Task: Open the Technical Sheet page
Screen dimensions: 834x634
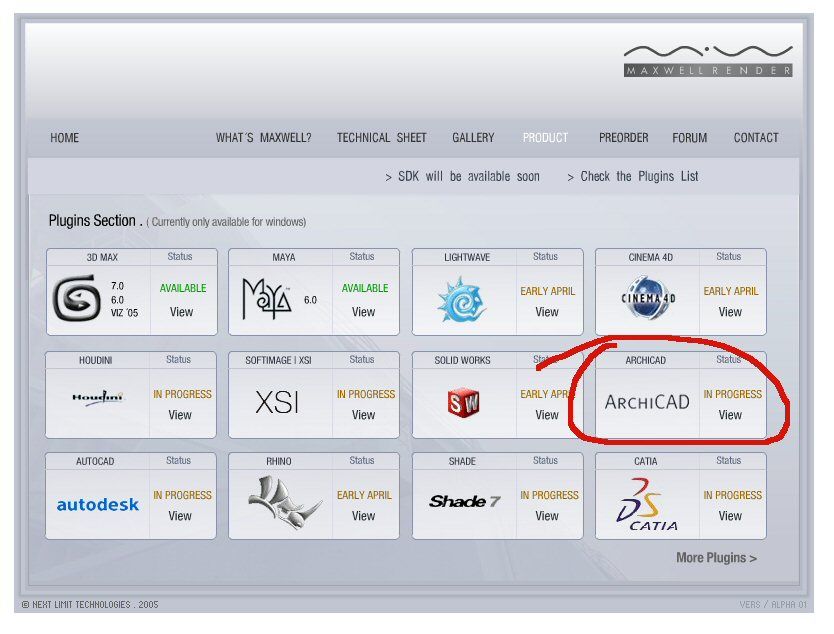Action: pos(381,138)
